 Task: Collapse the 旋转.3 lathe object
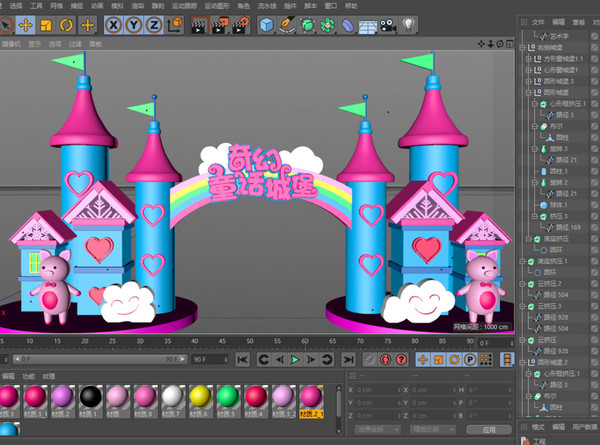[535, 149]
